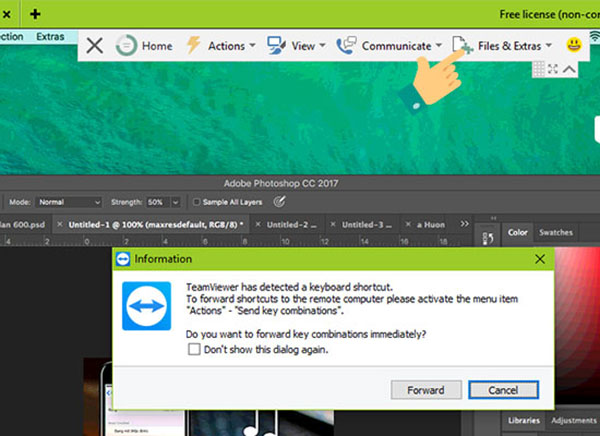600x436 pixels.
Task: Close the Untitled-2 document tab
Action: point(258,224)
